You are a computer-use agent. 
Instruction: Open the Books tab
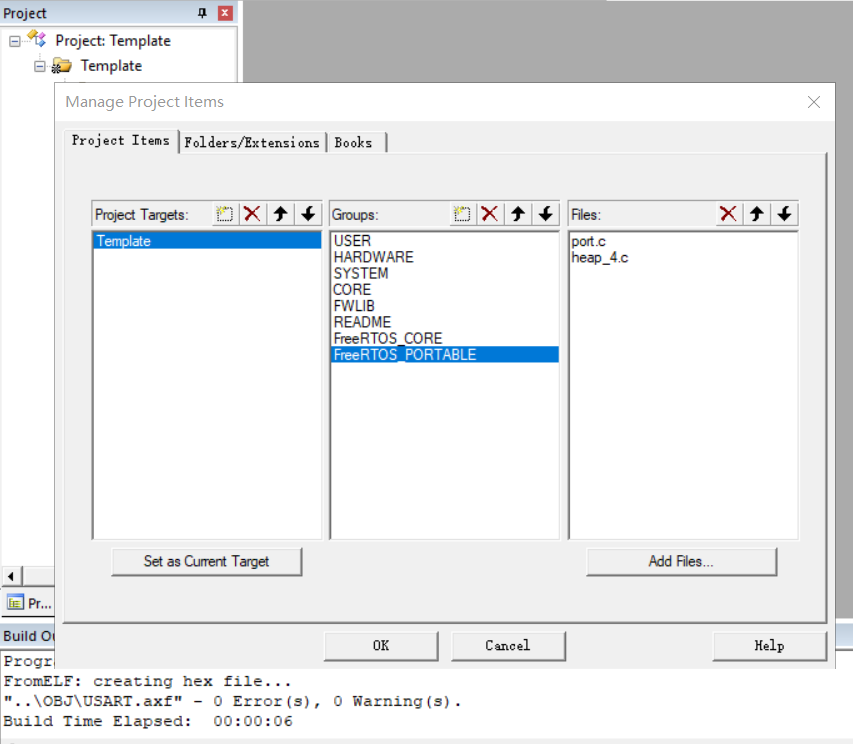(x=354, y=142)
